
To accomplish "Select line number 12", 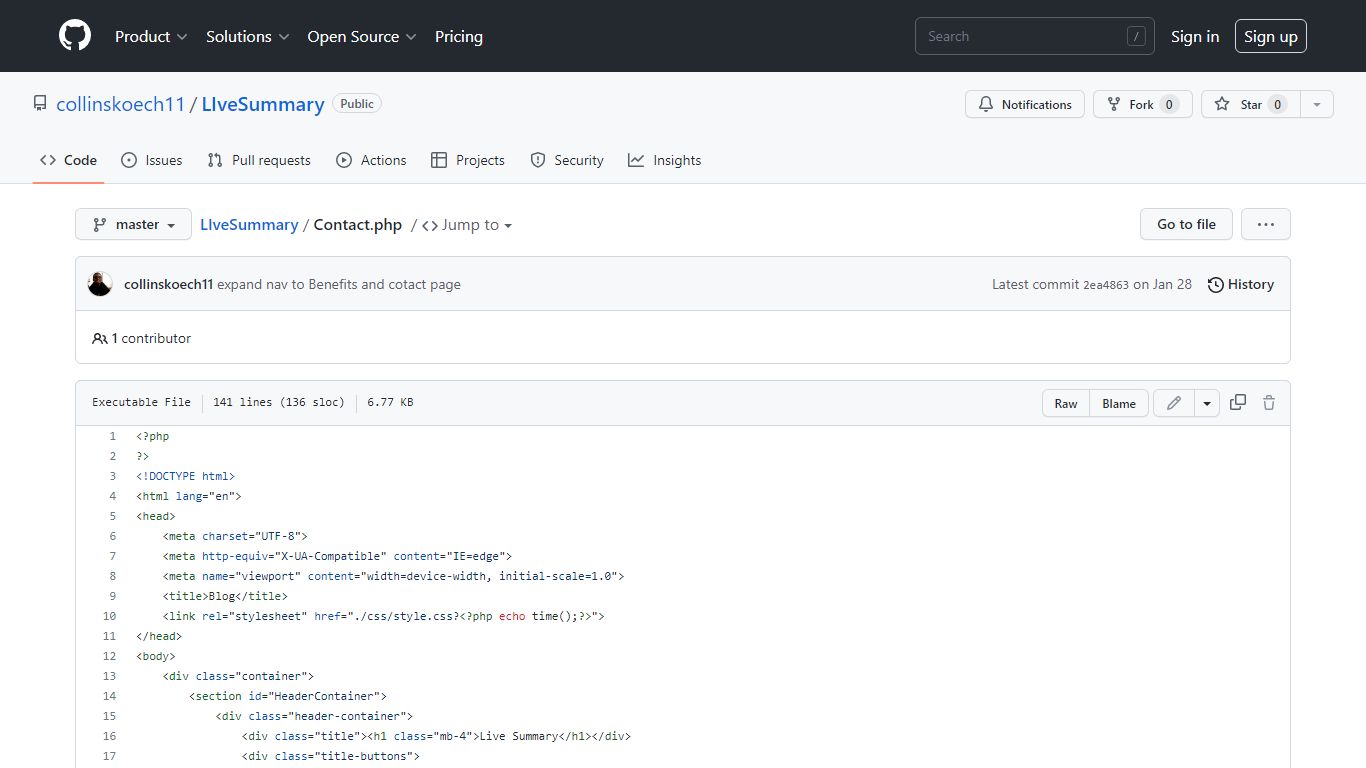I will click(x=110, y=656).
